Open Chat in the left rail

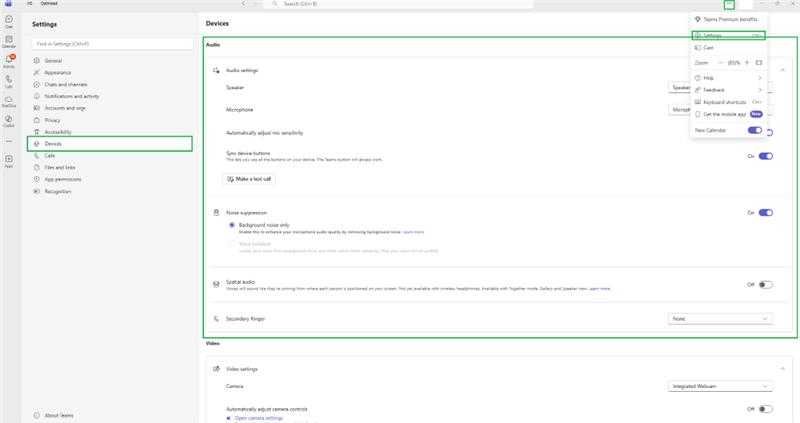[9, 21]
